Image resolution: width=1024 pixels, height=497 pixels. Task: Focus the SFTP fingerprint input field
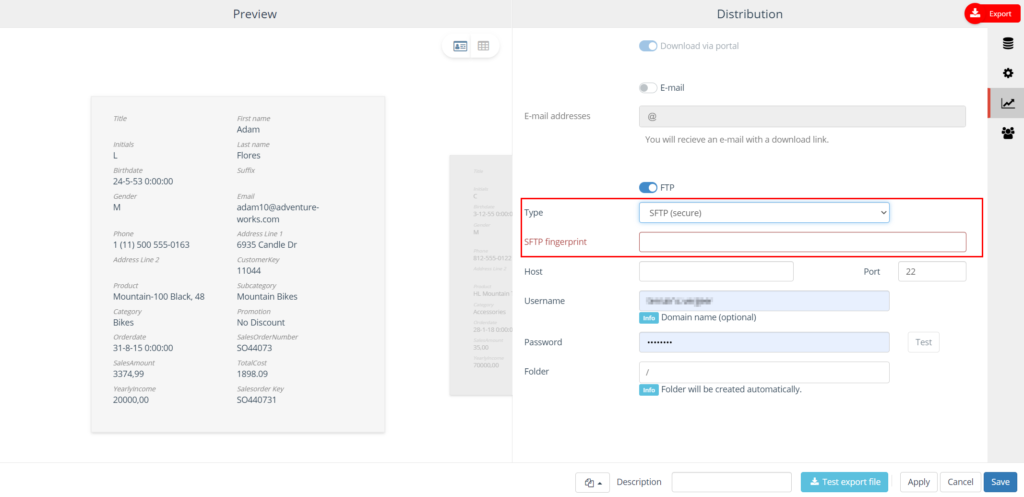[x=802, y=242]
